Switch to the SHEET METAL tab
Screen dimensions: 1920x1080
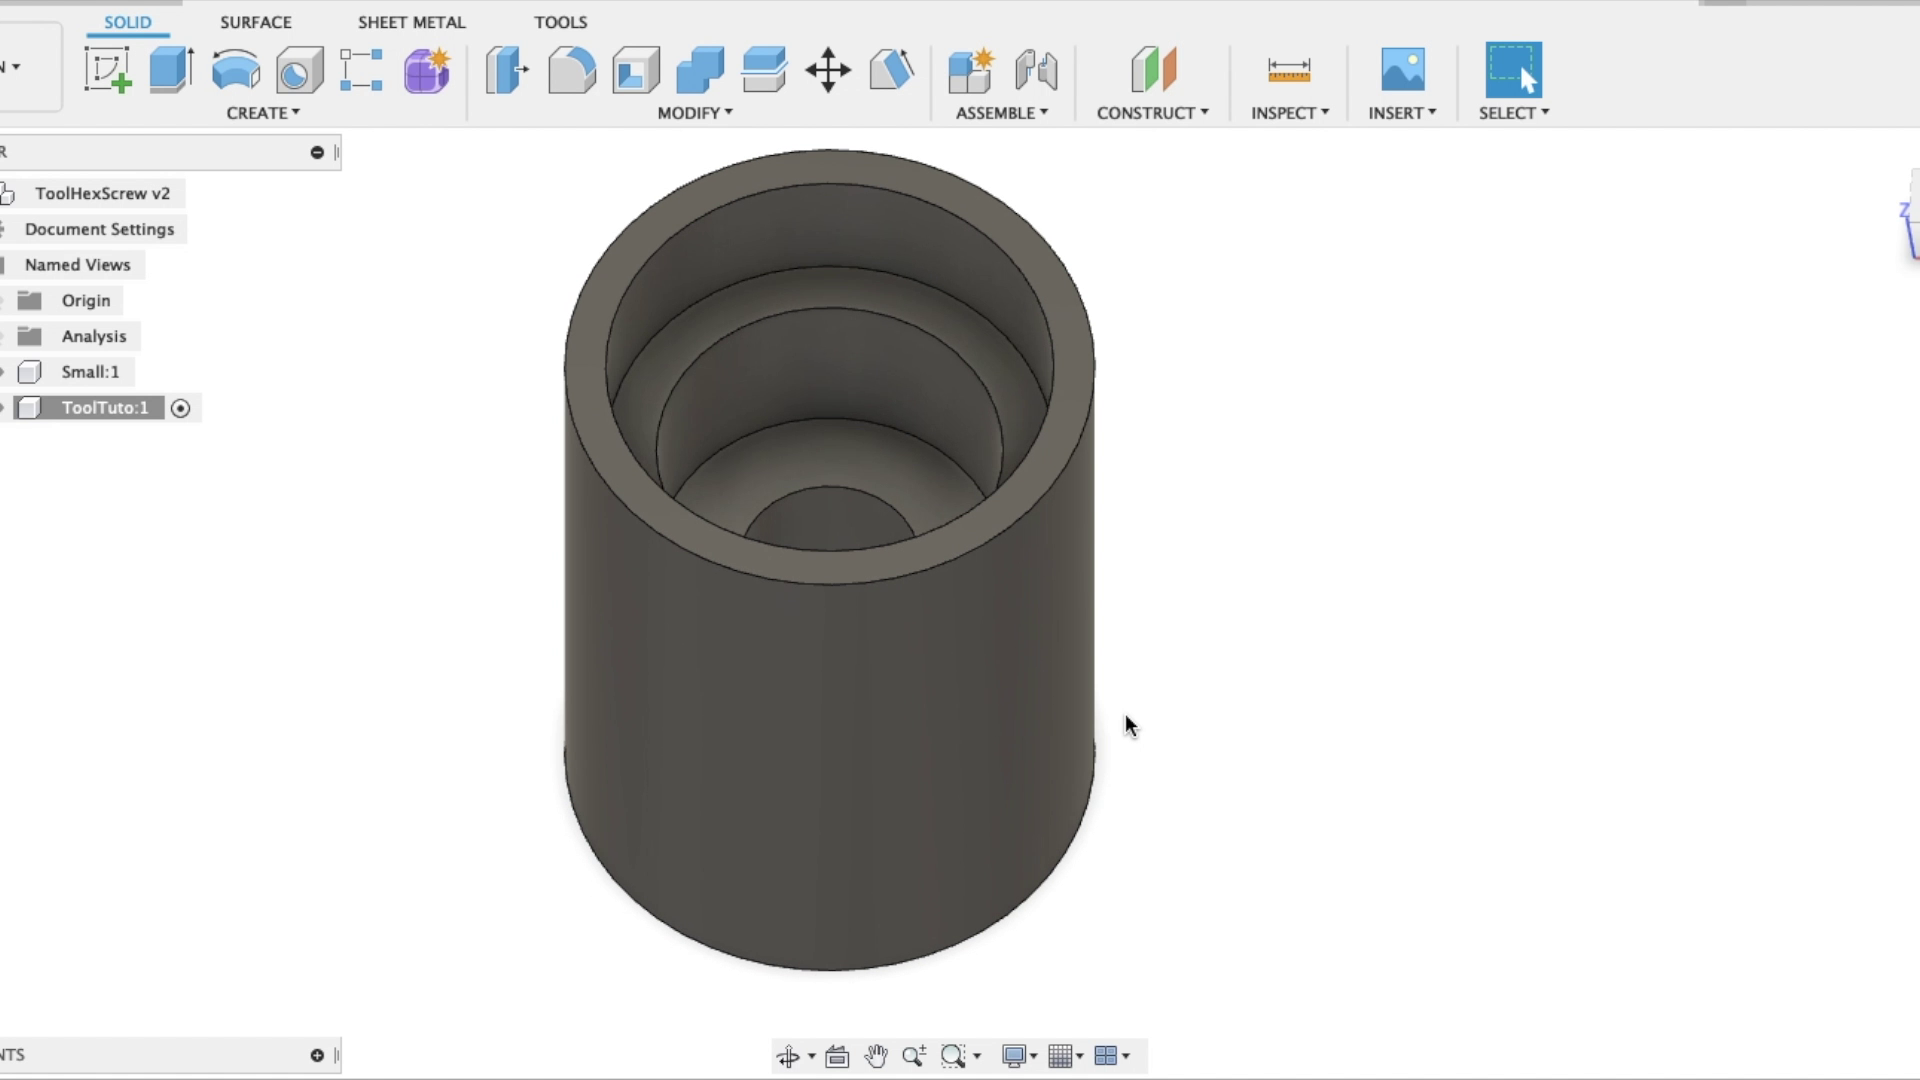point(411,21)
